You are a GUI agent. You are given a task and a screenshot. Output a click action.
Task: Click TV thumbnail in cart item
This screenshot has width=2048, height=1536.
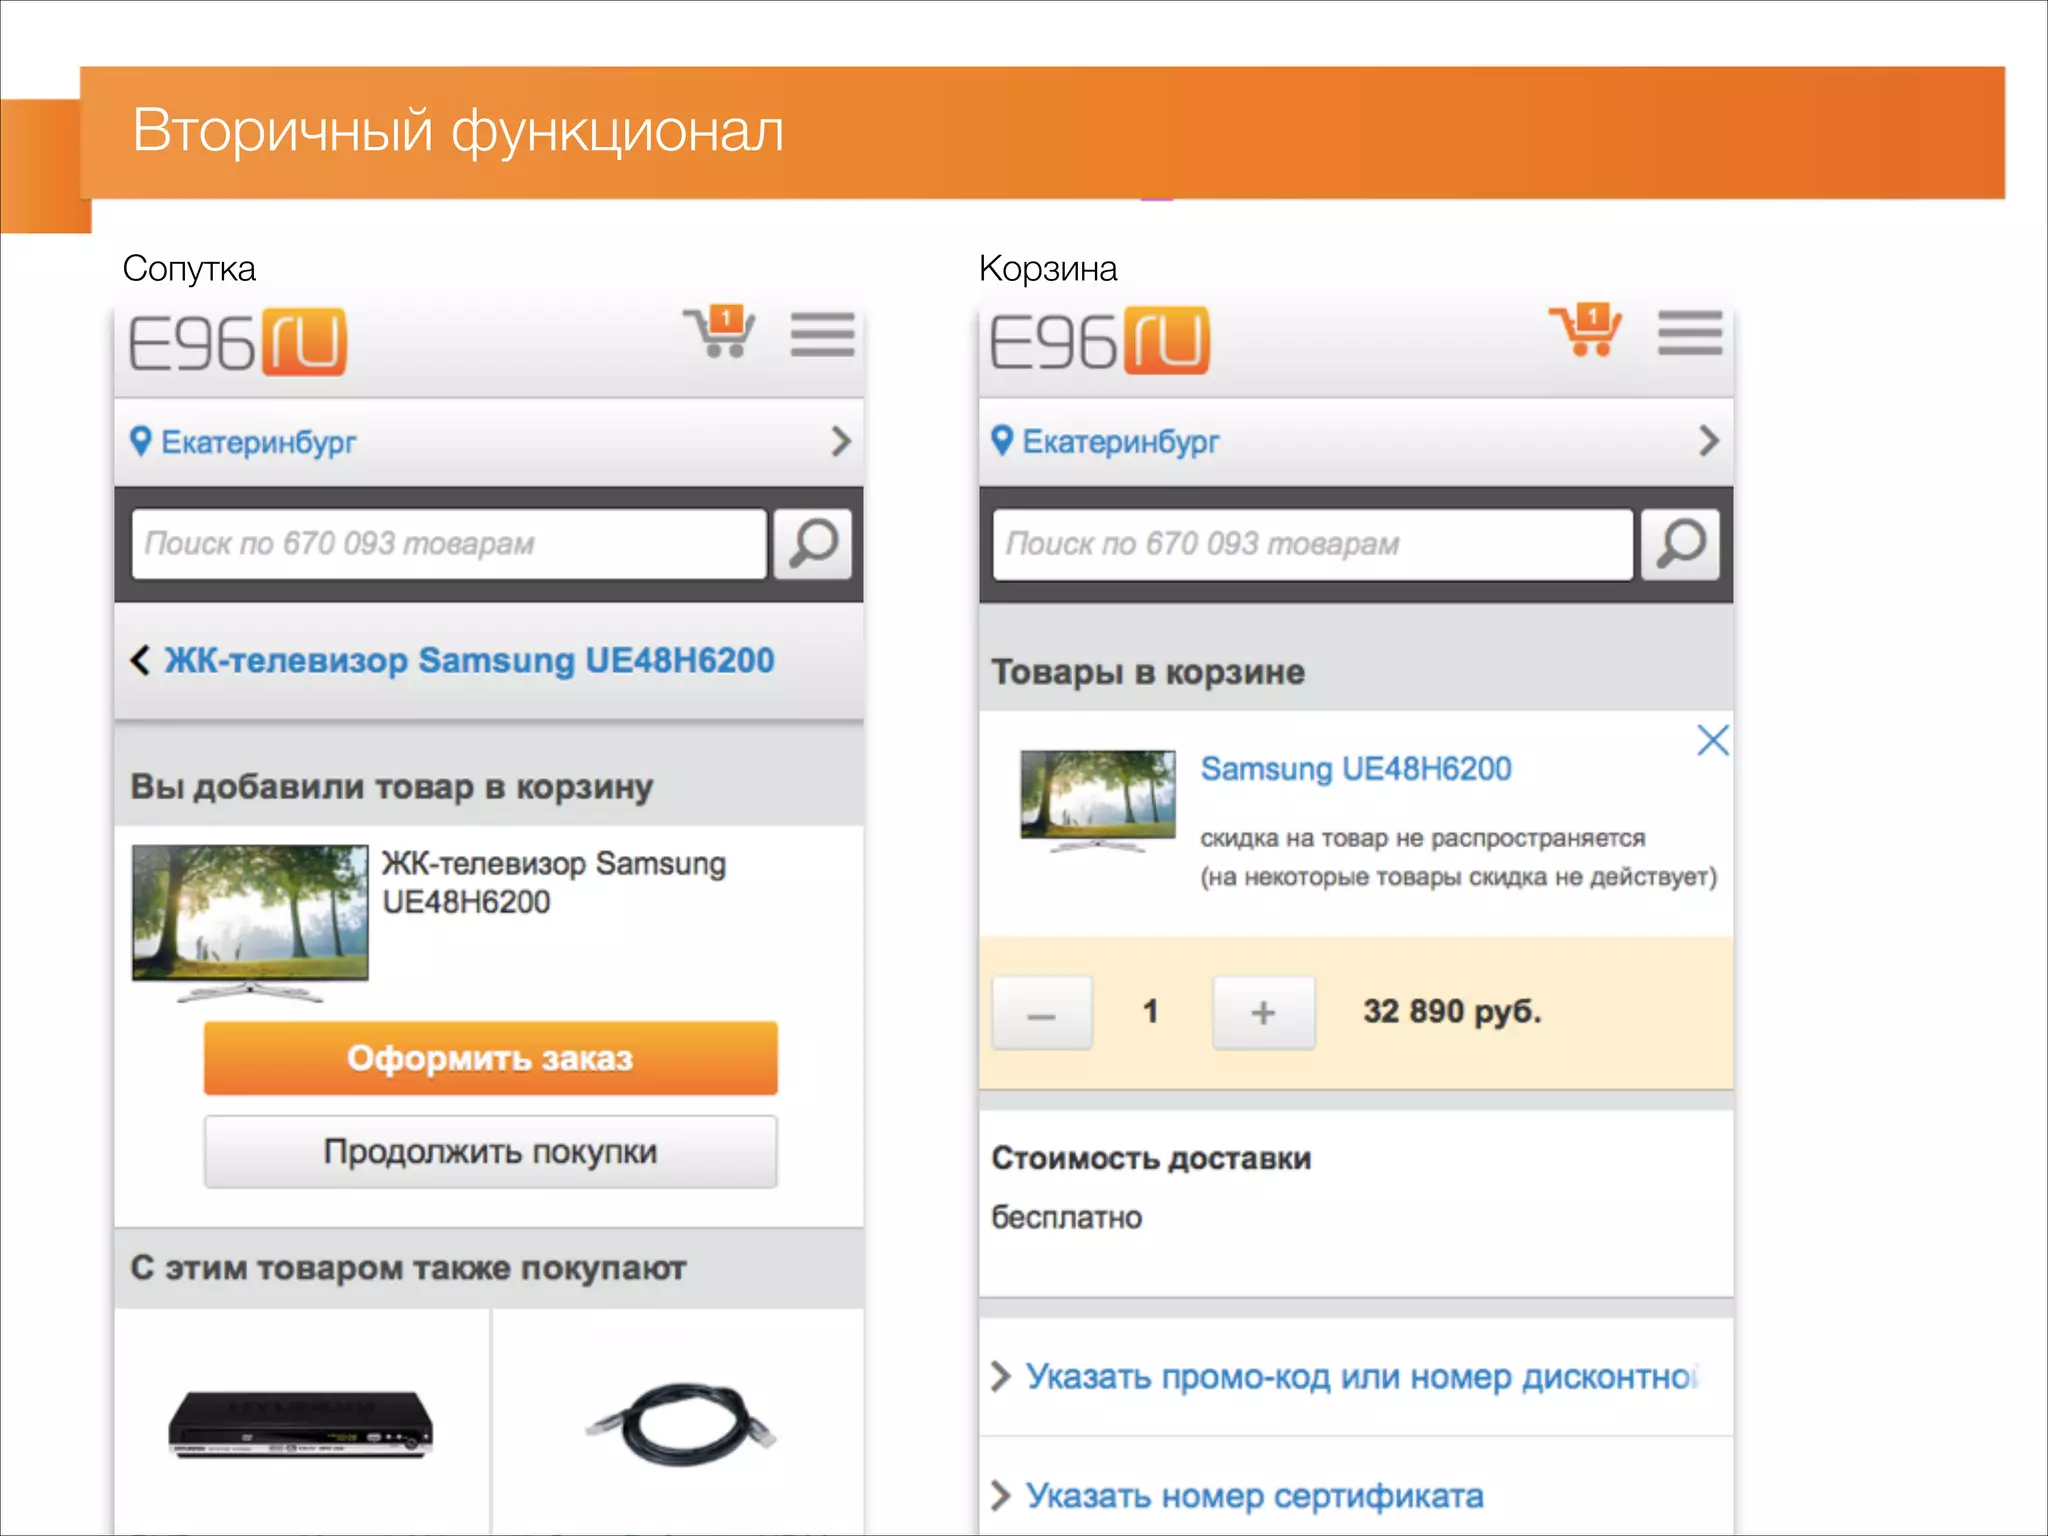tap(1098, 800)
